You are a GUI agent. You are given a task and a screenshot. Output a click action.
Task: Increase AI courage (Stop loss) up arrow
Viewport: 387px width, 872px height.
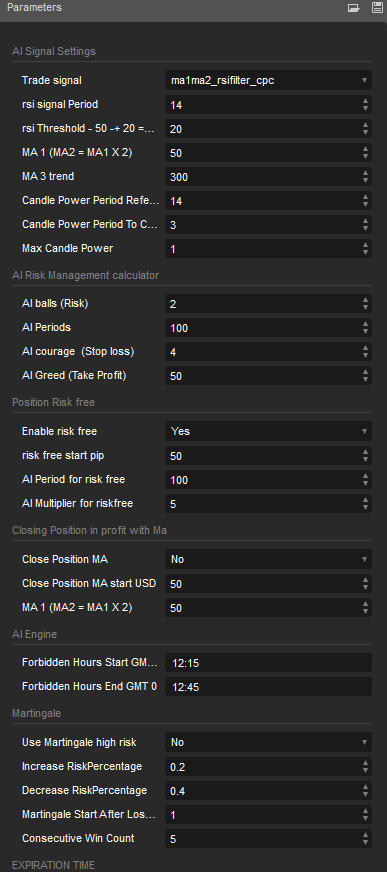click(x=365, y=348)
